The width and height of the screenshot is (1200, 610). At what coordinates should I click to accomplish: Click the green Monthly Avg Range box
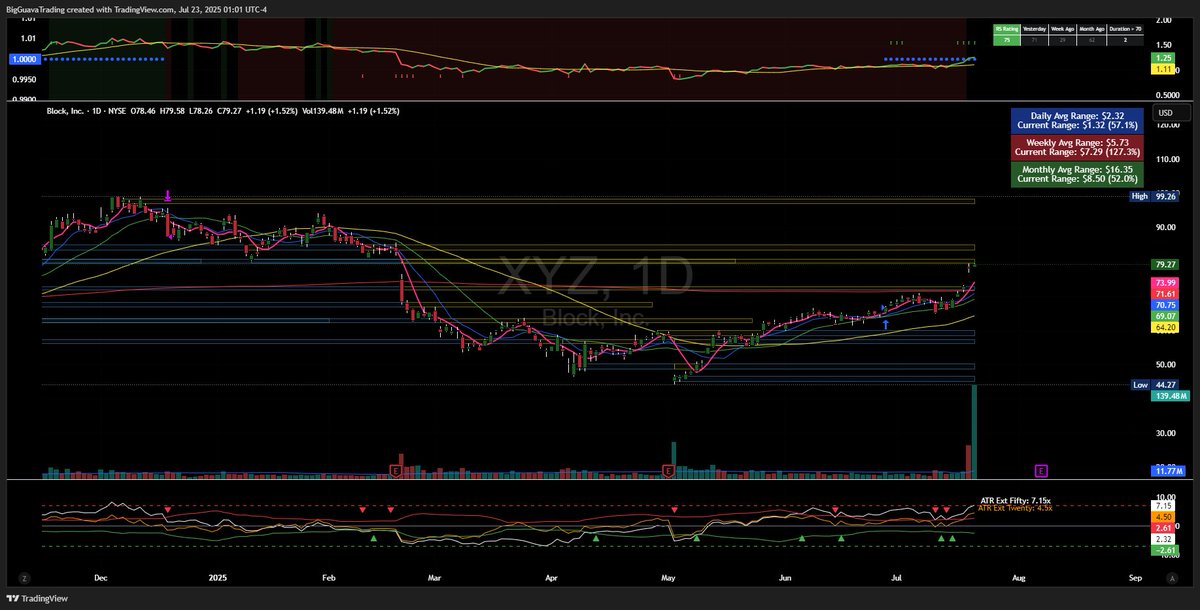[x=1077, y=173]
